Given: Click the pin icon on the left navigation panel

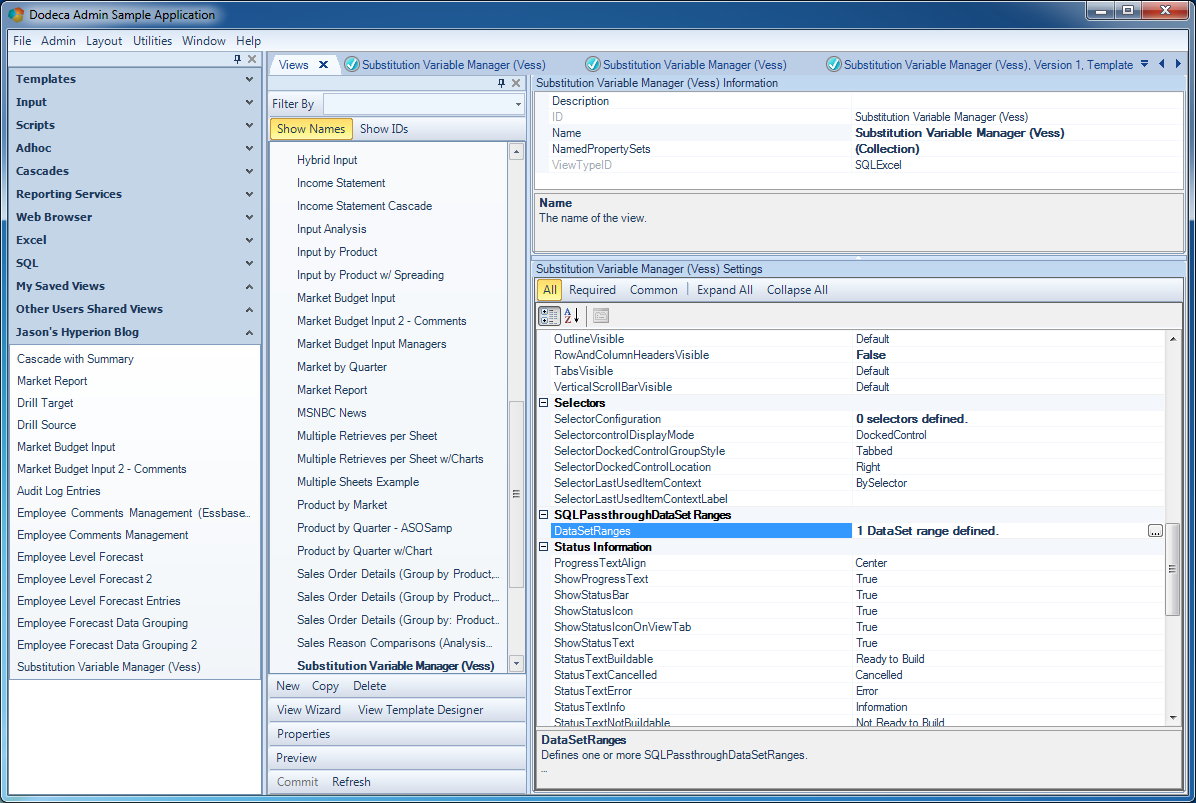Looking at the screenshot, I should tap(237, 59).
